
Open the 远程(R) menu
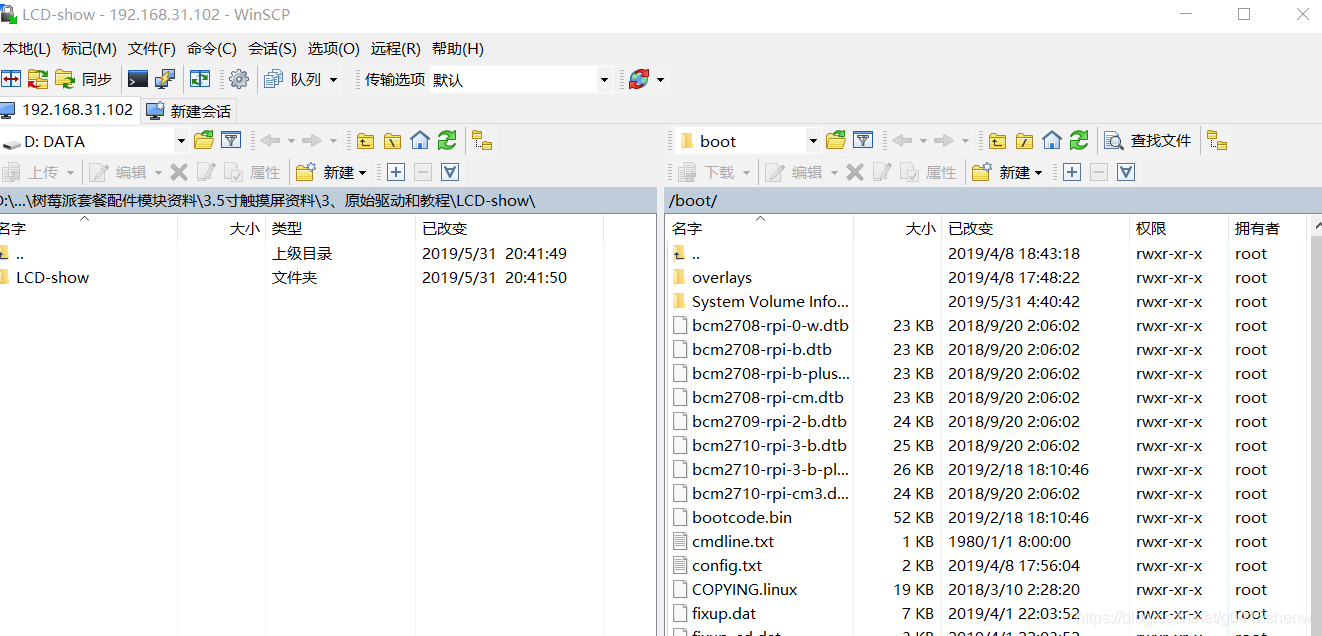[396, 48]
